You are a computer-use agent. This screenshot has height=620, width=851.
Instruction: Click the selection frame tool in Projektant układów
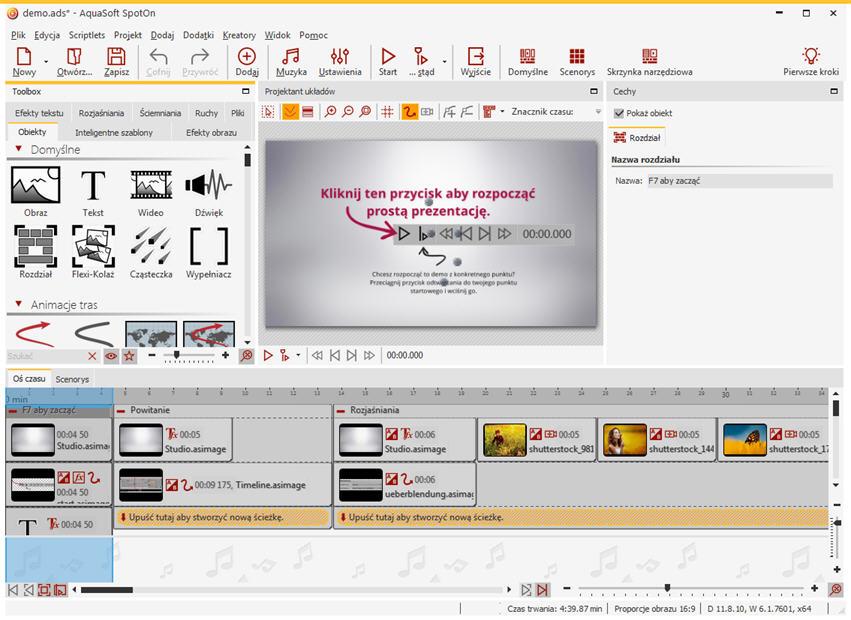[x=268, y=112]
